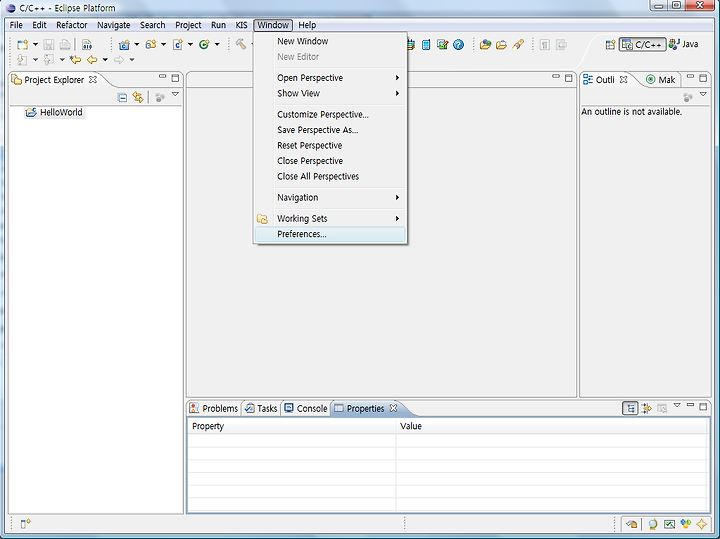Open Properties view menu triangle
The width and height of the screenshot is (720, 539).
(677, 405)
